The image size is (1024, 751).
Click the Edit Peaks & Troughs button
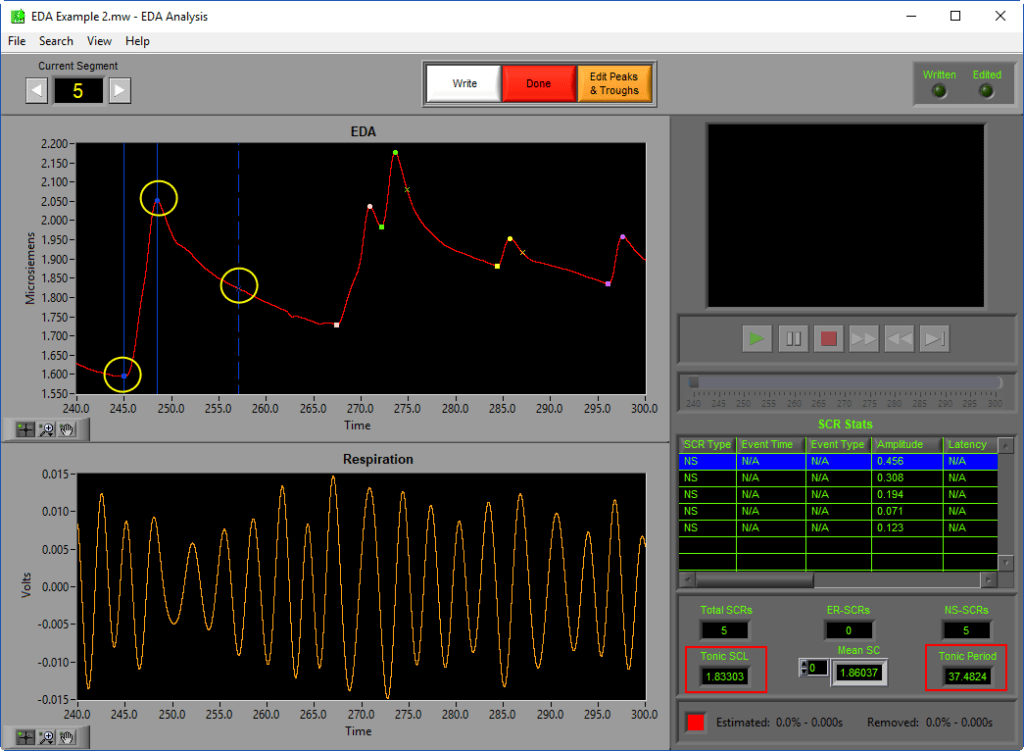(x=615, y=84)
